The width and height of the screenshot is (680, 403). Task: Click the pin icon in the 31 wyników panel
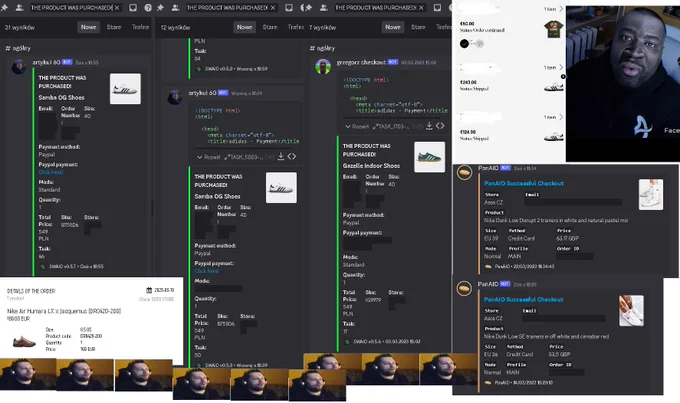(4, 7)
